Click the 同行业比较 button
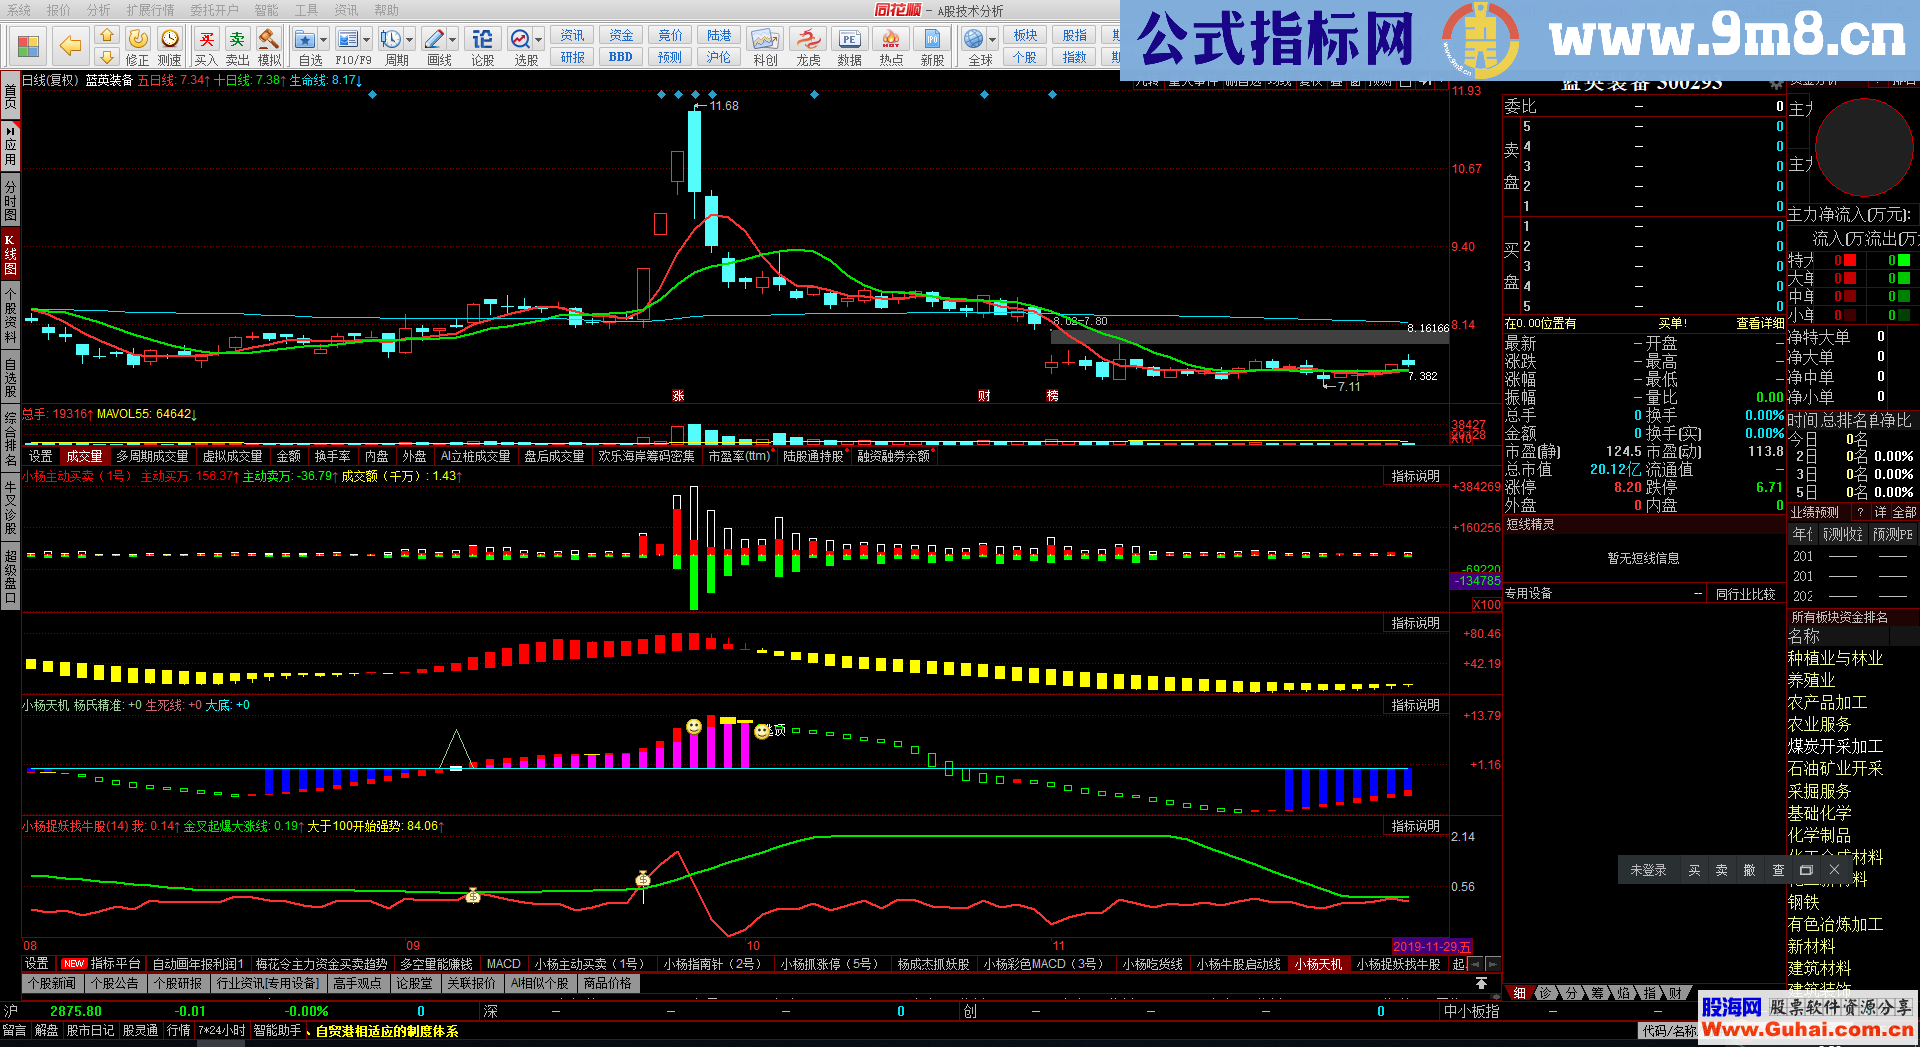The width and height of the screenshot is (1920, 1047). click(1745, 594)
